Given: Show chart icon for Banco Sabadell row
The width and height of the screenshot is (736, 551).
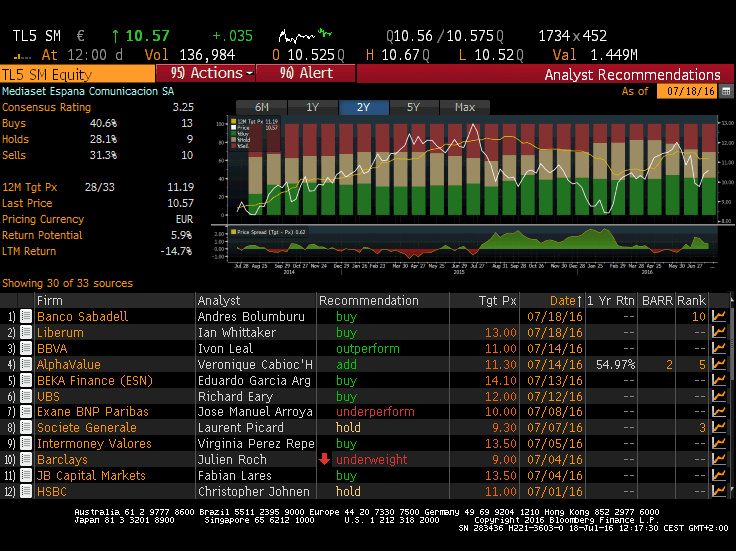Looking at the screenshot, I should point(719,316).
